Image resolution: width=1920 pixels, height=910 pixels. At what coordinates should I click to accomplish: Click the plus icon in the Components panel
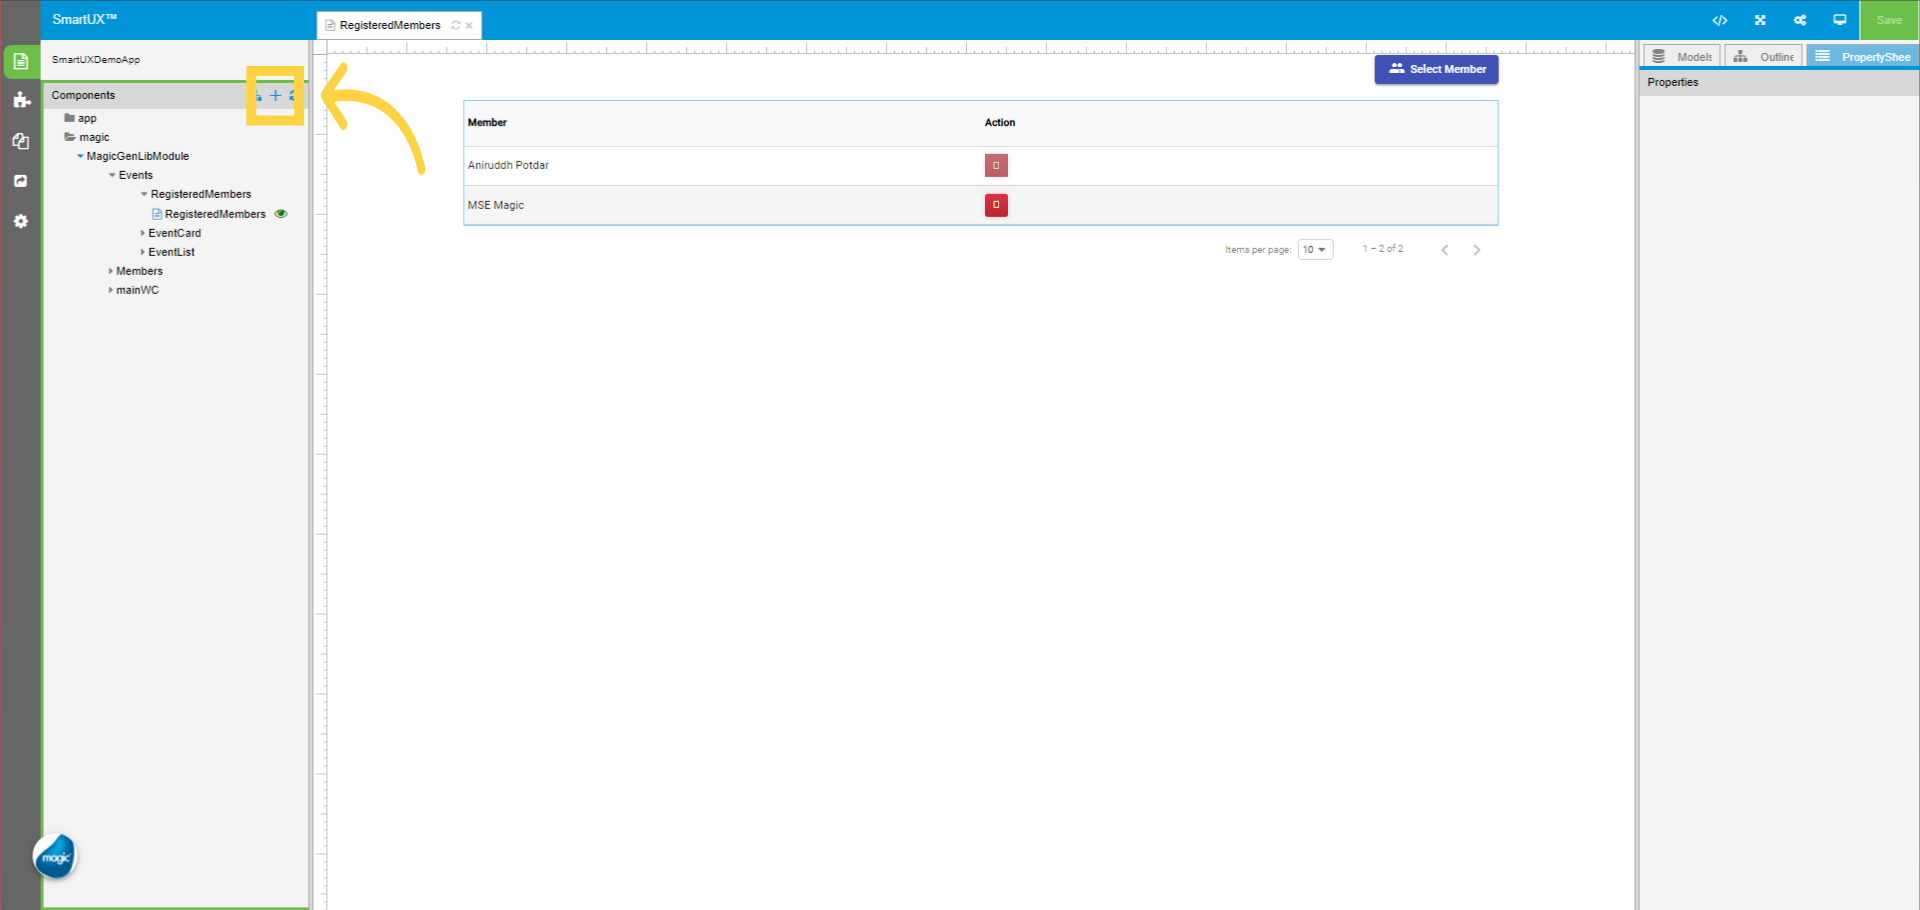point(275,95)
